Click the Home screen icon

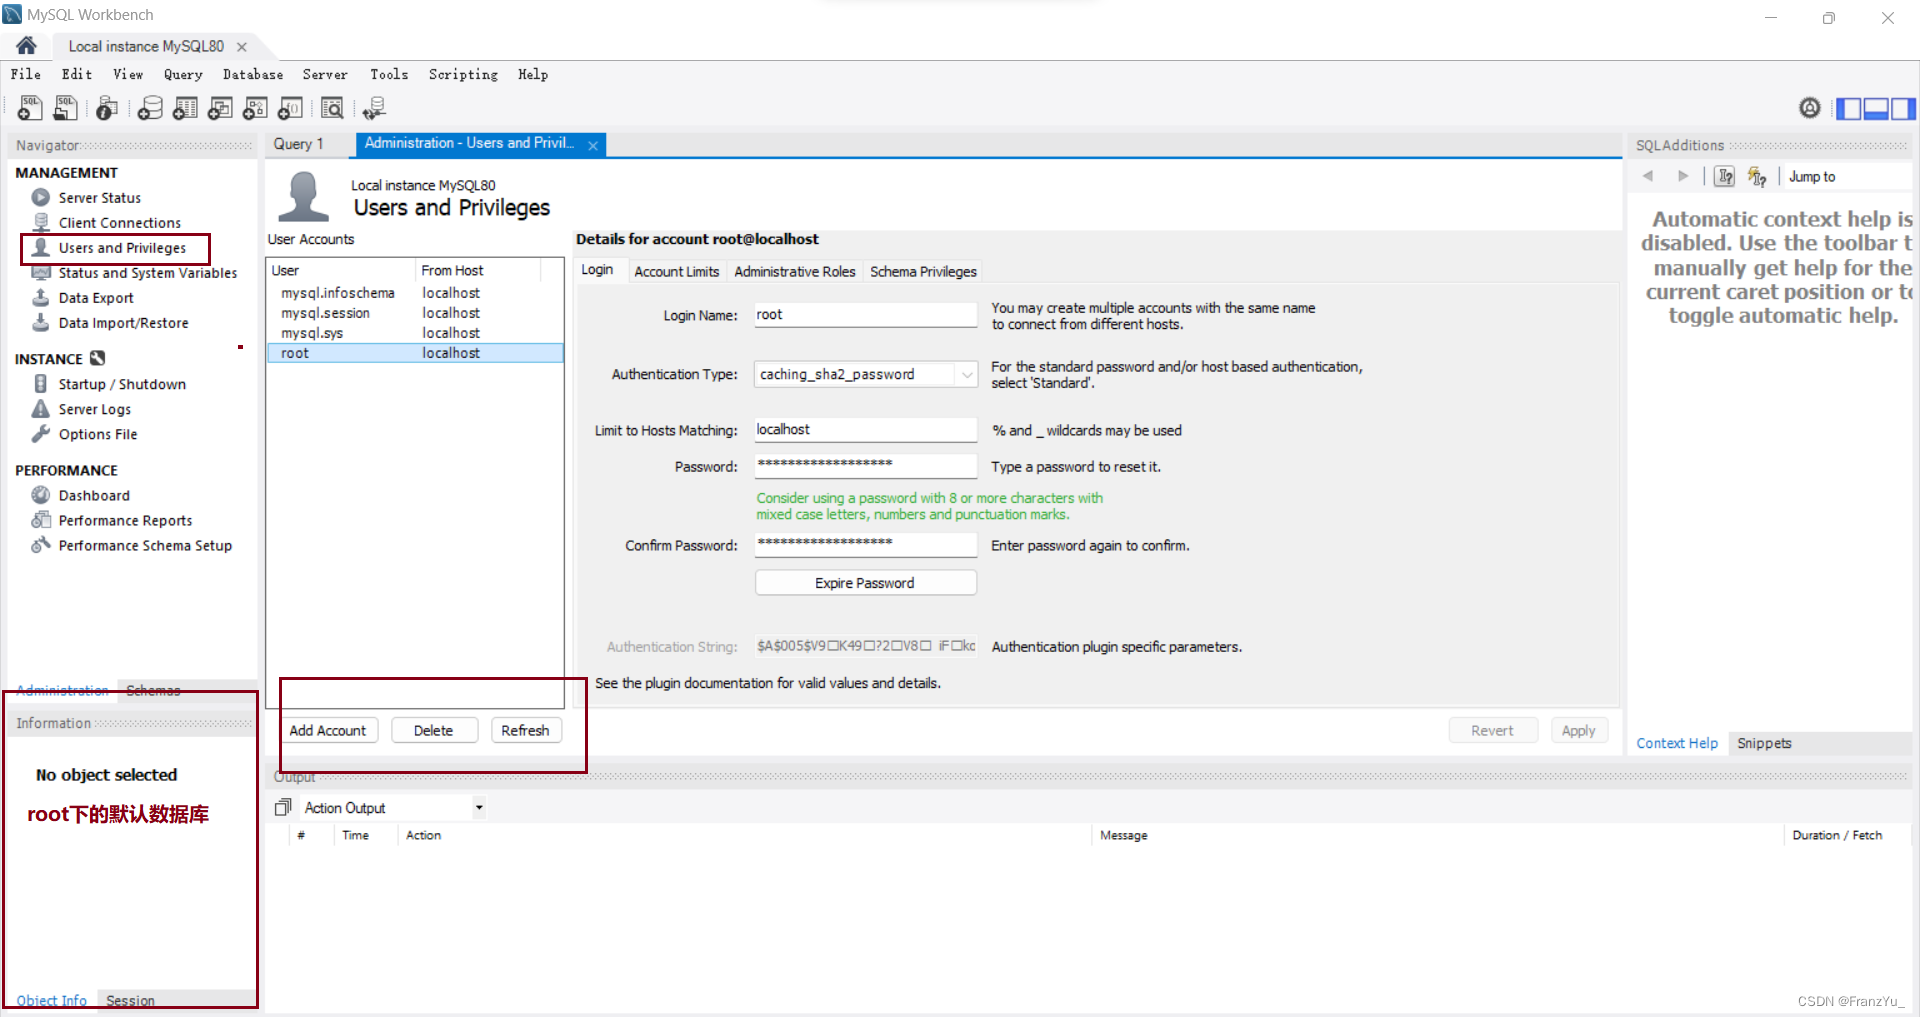click(x=27, y=46)
